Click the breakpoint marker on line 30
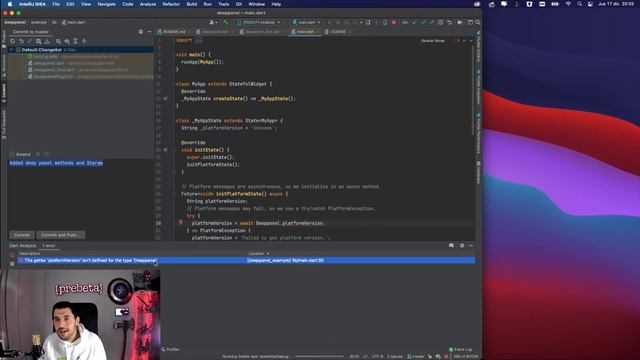The image size is (640, 360). click(x=180, y=223)
